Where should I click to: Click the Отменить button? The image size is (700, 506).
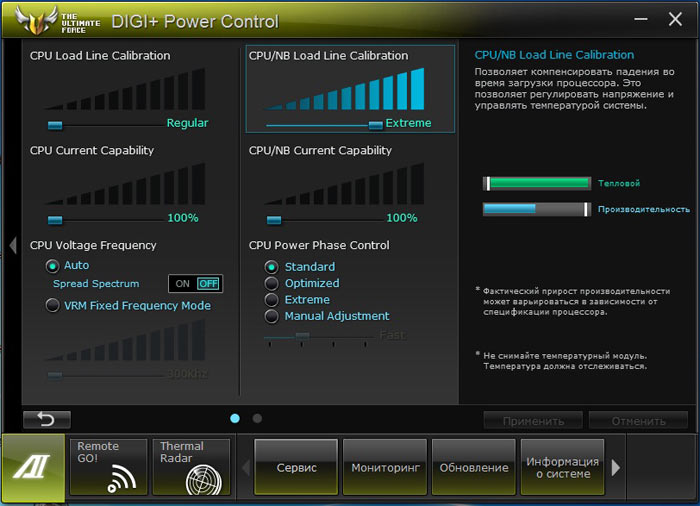coord(638,421)
